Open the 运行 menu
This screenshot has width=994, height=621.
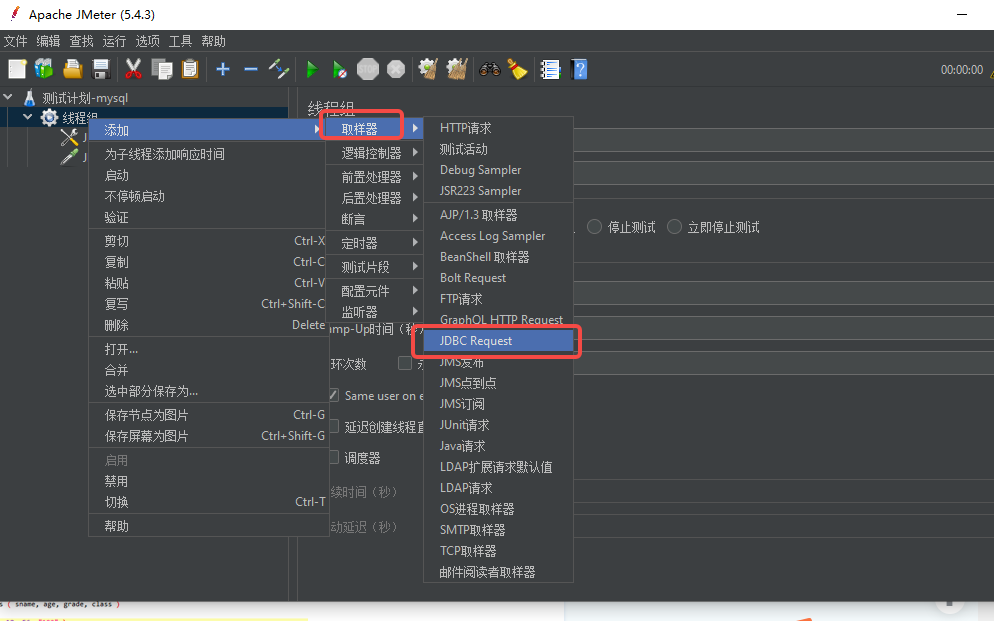[114, 41]
